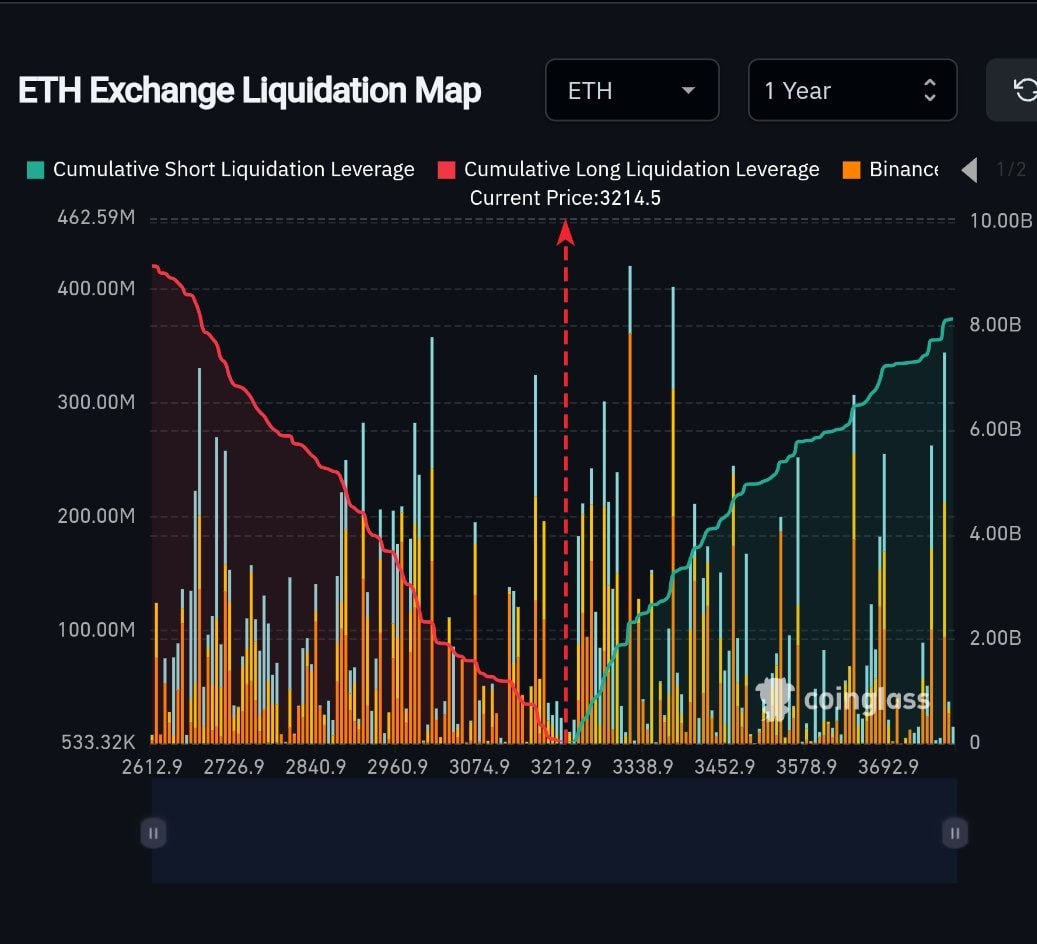Click the green Cumulative Short legend square
The height and width of the screenshot is (944, 1037).
pos(36,170)
